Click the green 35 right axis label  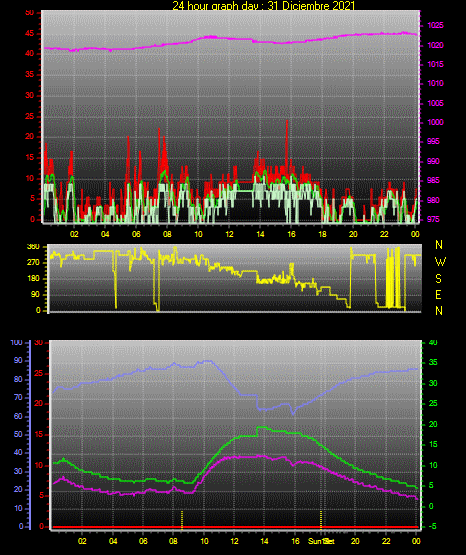tap(433, 362)
